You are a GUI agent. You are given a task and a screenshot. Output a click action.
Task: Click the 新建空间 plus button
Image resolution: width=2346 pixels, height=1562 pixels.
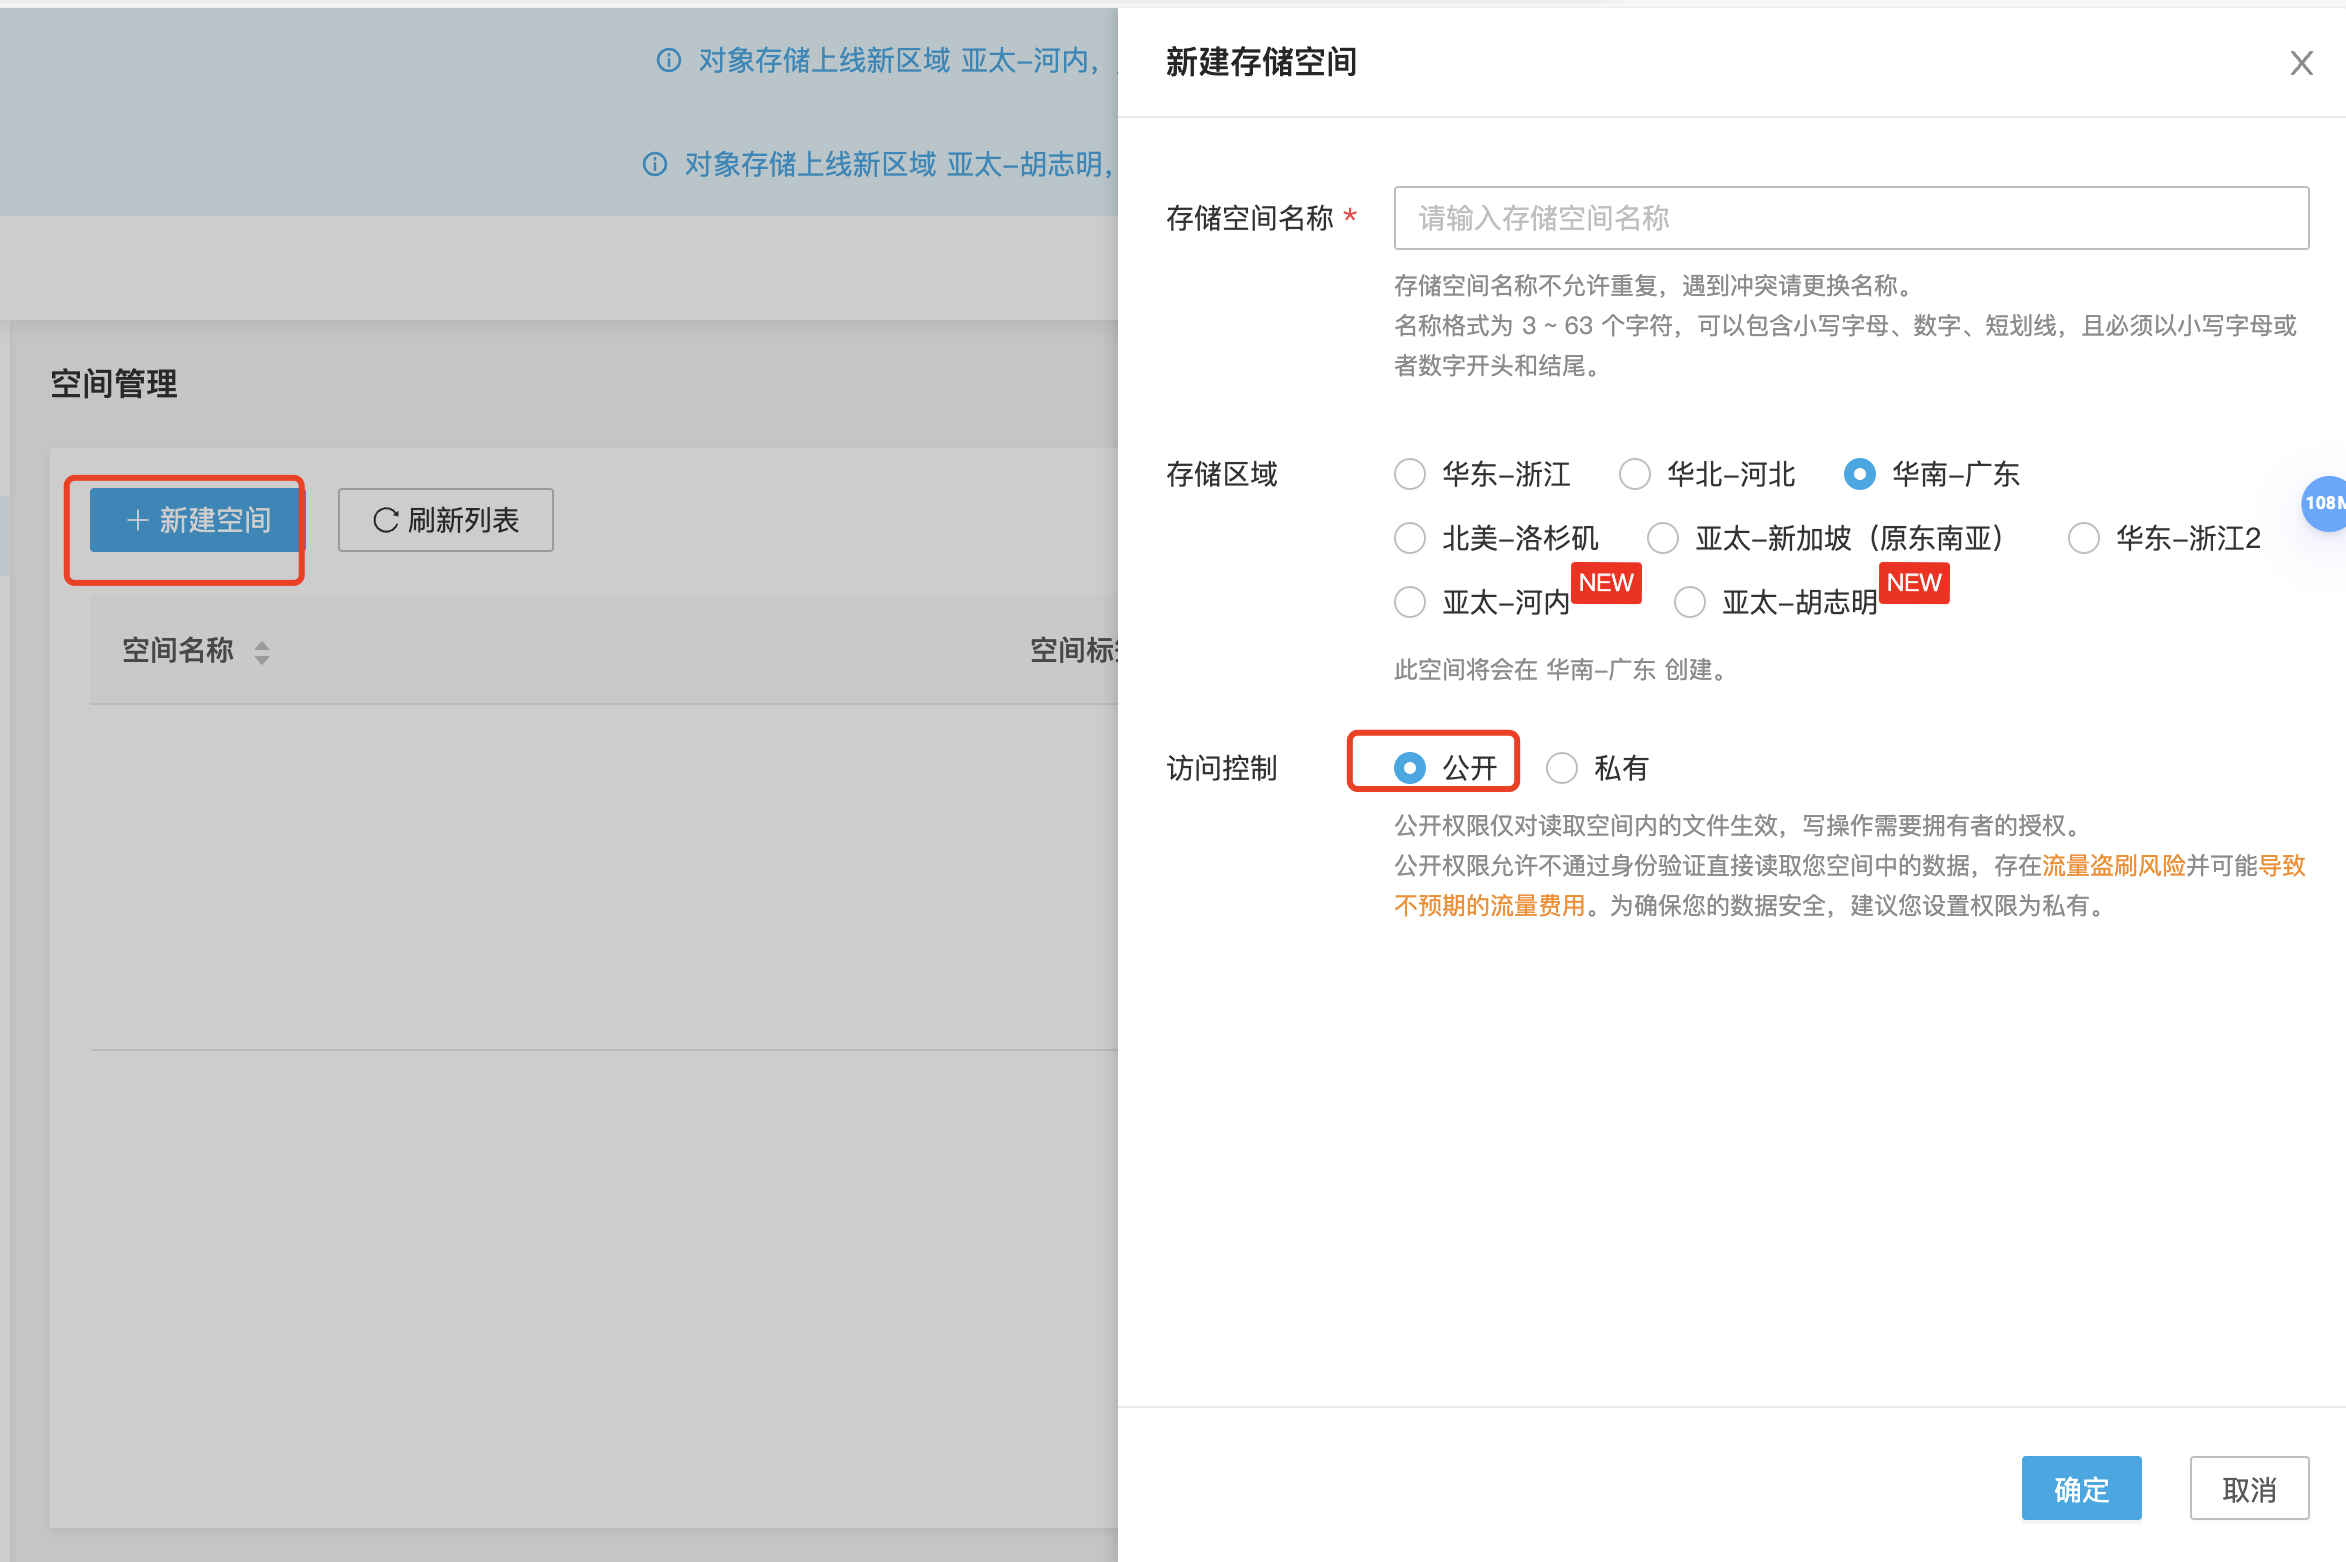coord(196,520)
